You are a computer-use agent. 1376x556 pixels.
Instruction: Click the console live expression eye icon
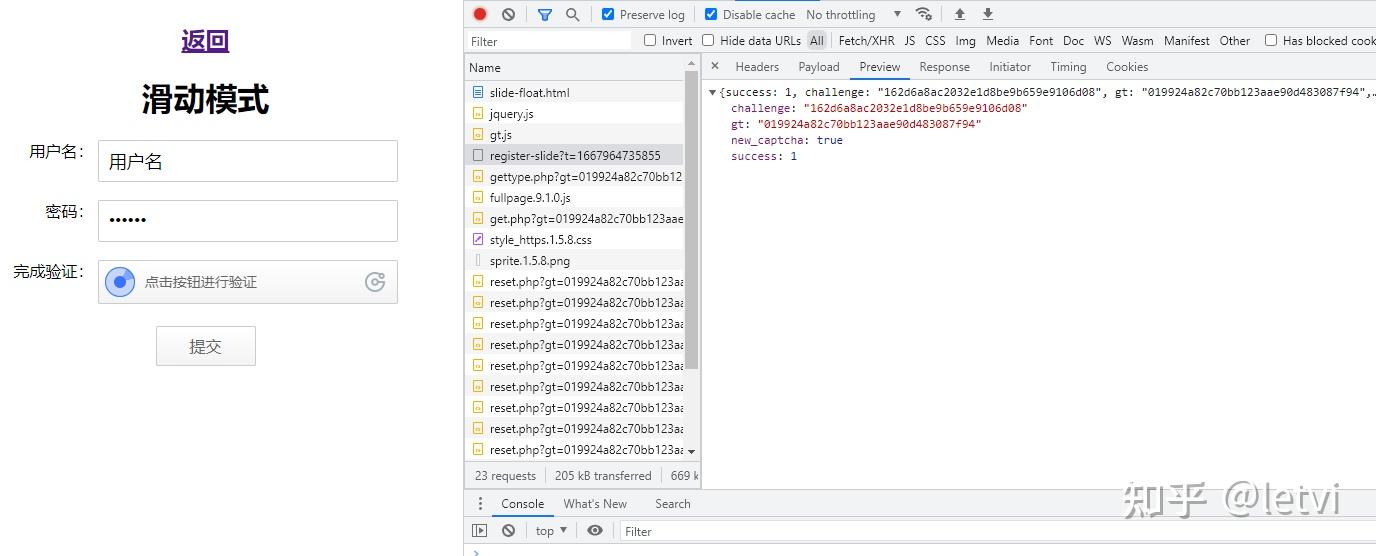(595, 531)
